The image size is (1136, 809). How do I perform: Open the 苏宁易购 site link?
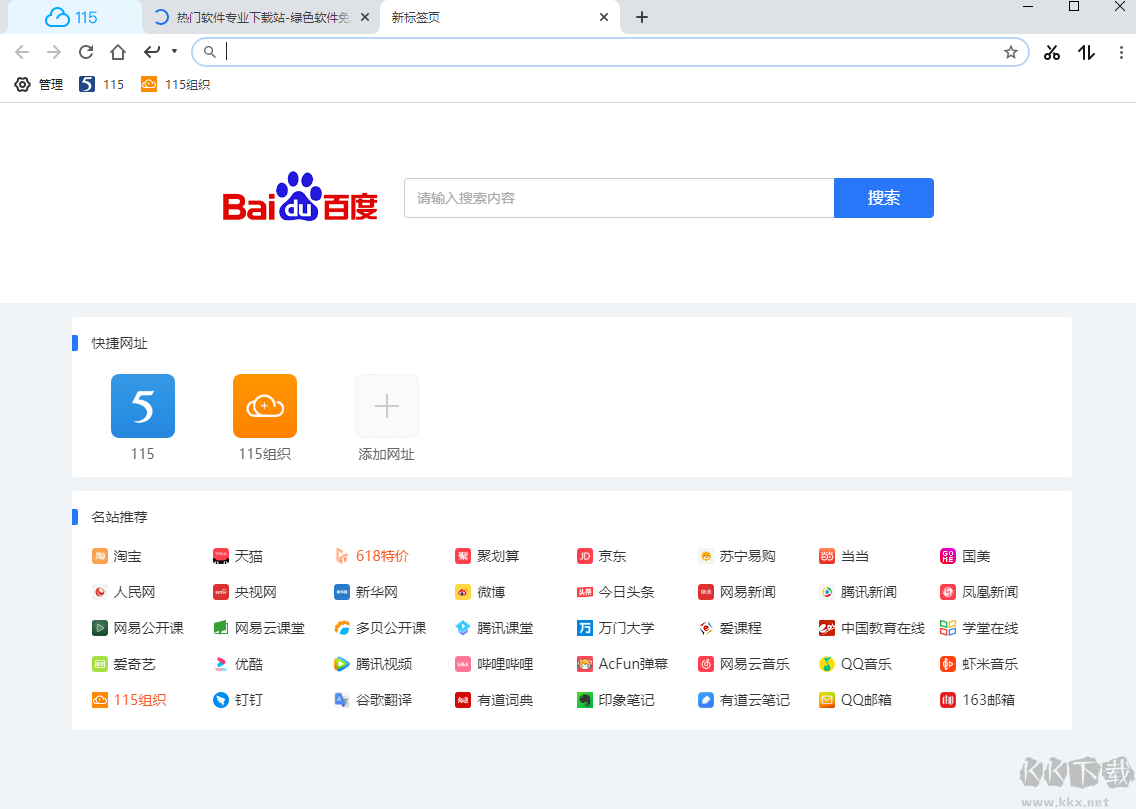click(737, 556)
